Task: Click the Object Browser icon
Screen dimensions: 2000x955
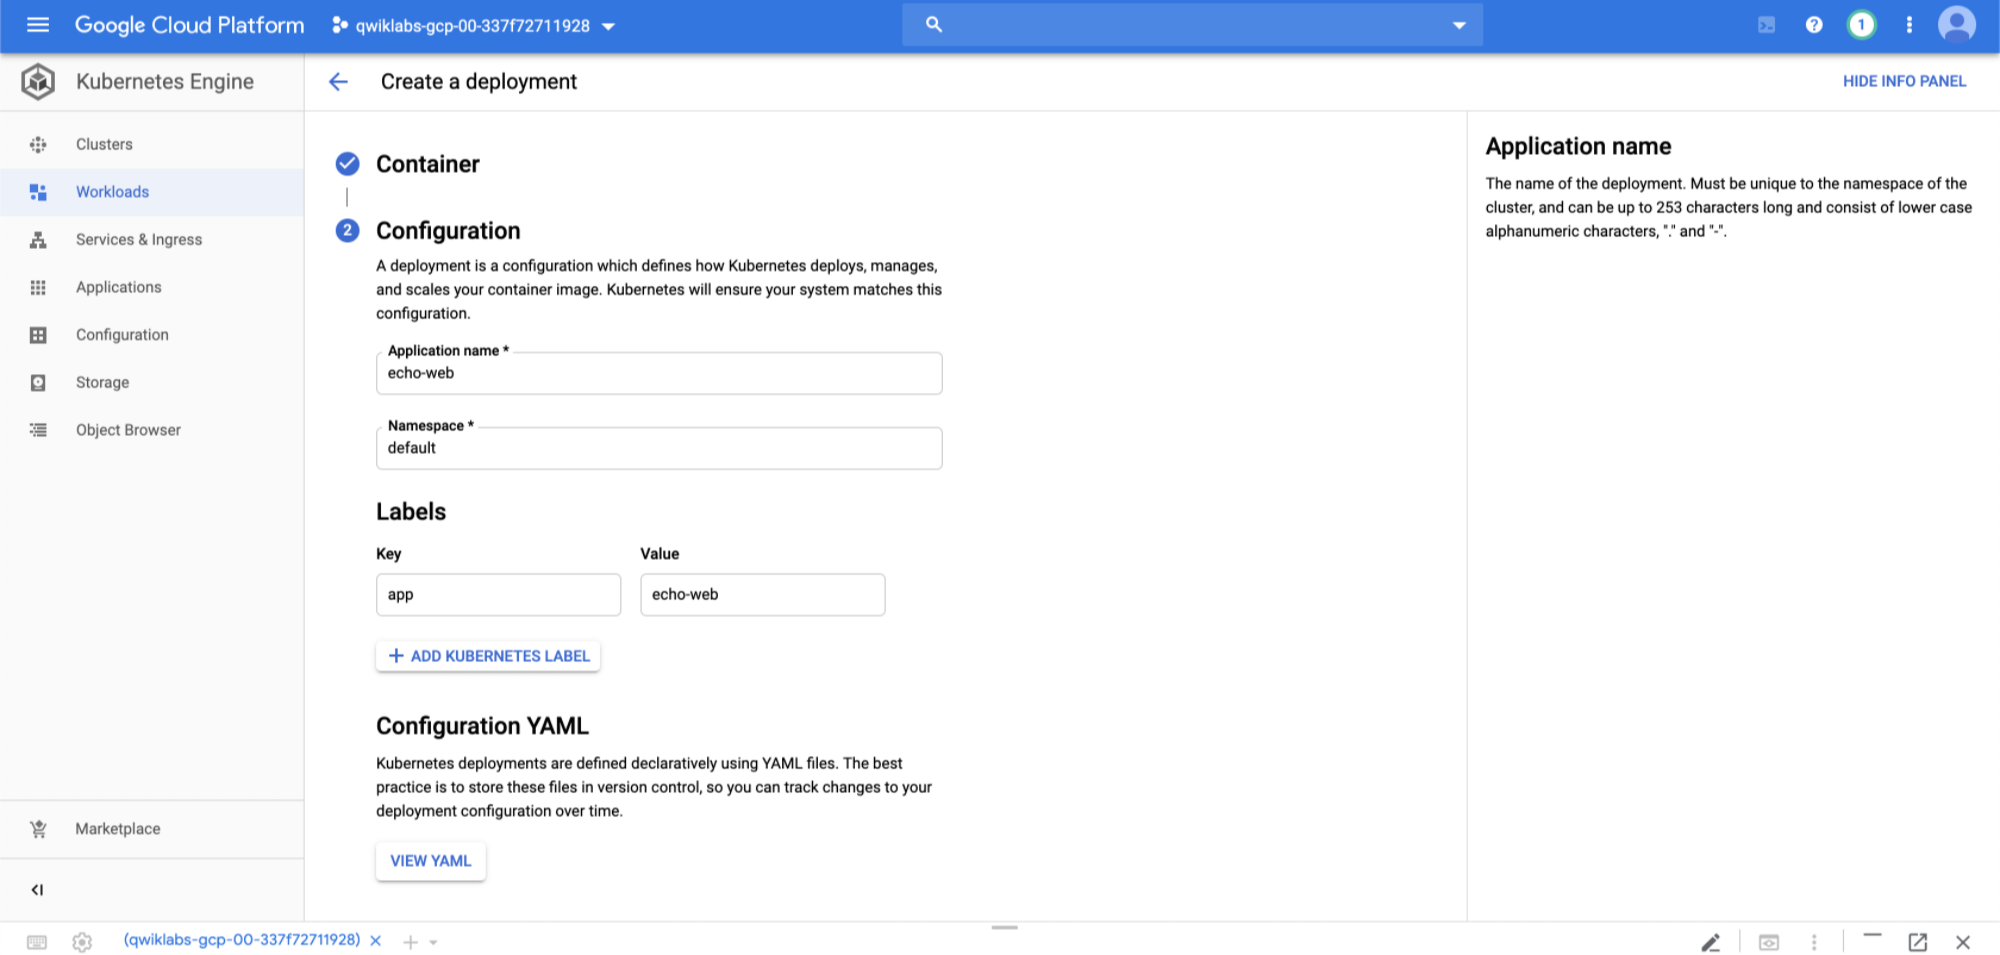Action: pyautogui.click(x=38, y=430)
